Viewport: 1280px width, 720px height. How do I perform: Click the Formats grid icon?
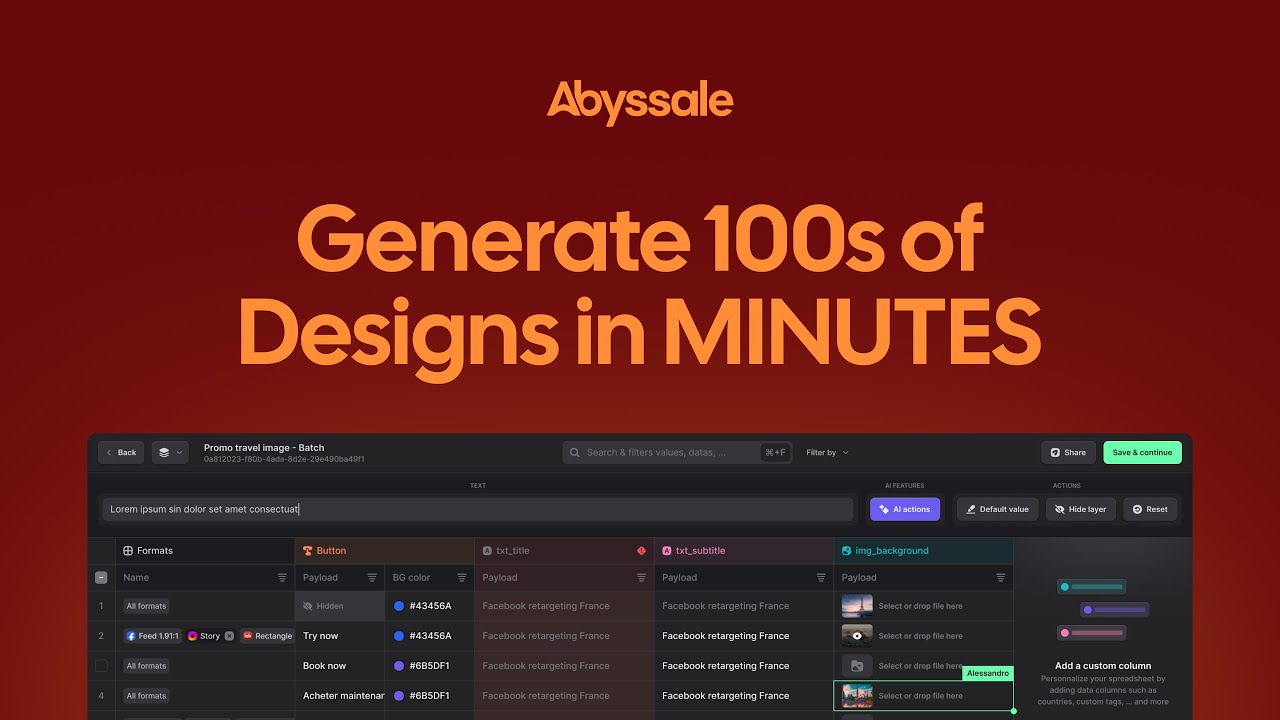coord(128,551)
